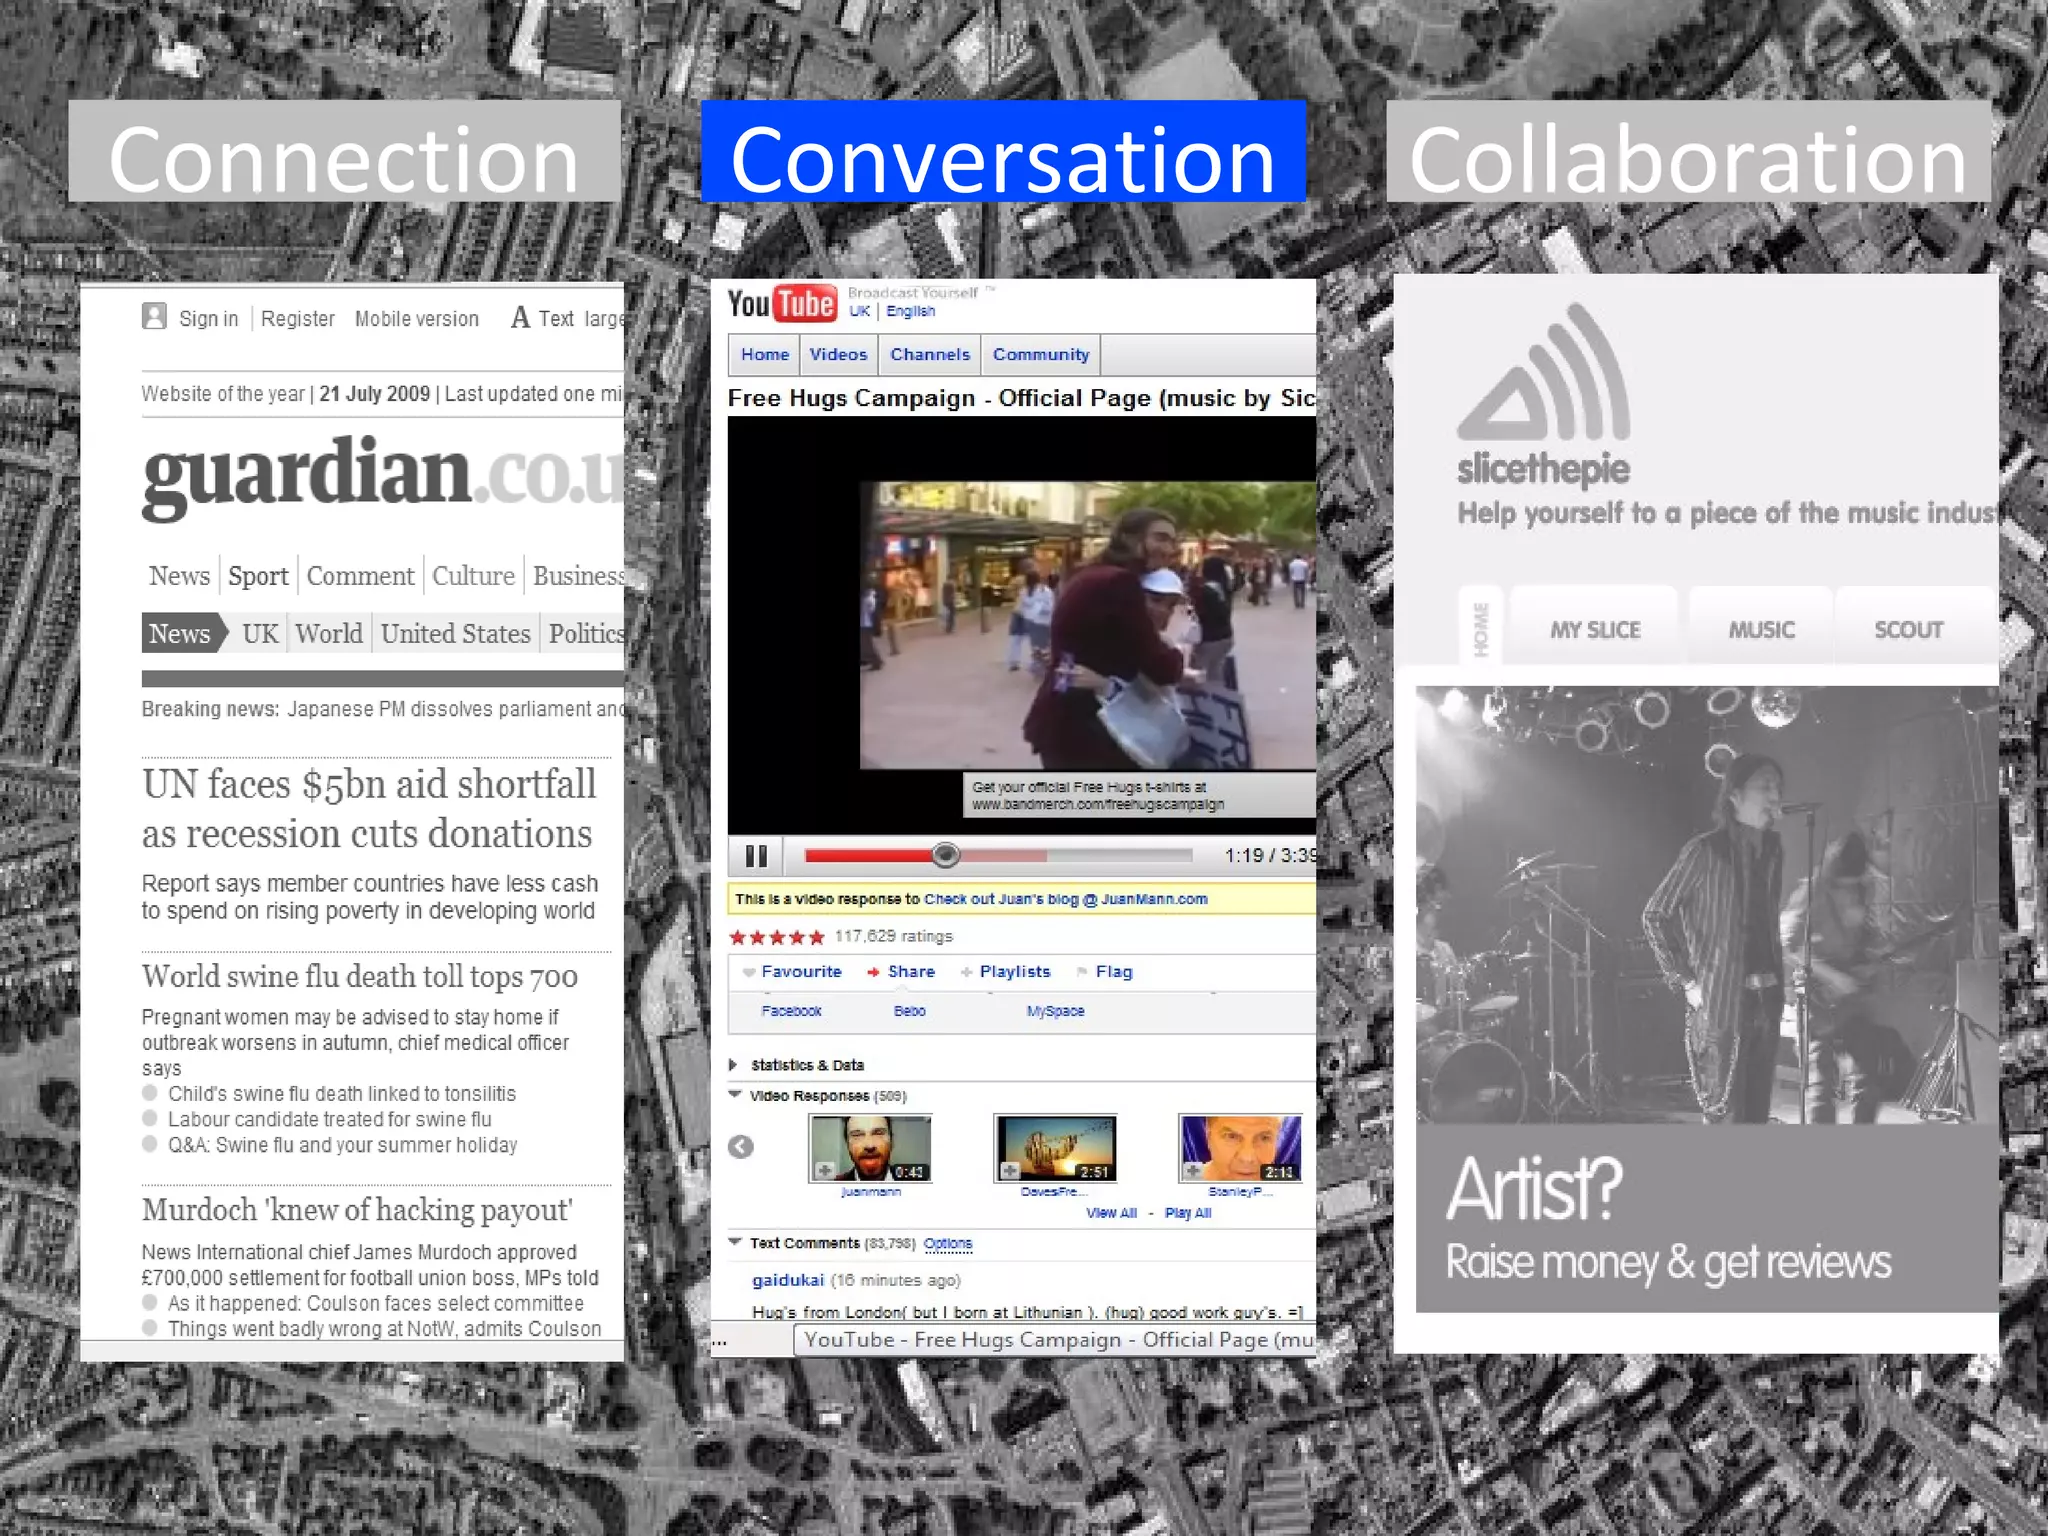
Task: Click Artist? Raise money banner
Action: (x=1707, y=1217)
